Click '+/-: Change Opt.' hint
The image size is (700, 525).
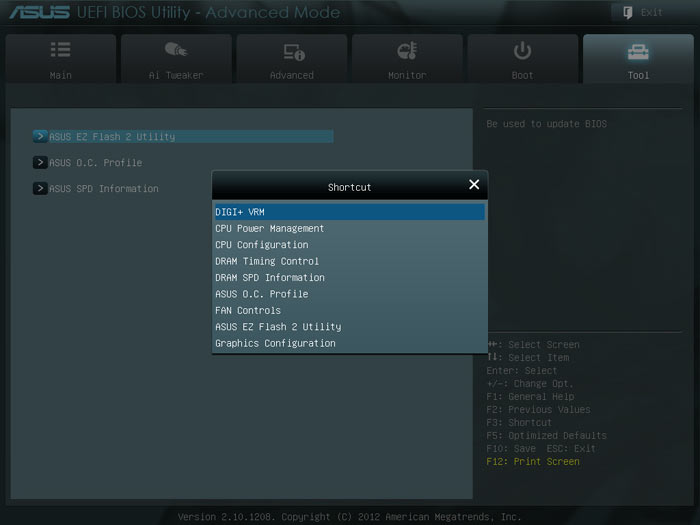[x=529, y=383]
